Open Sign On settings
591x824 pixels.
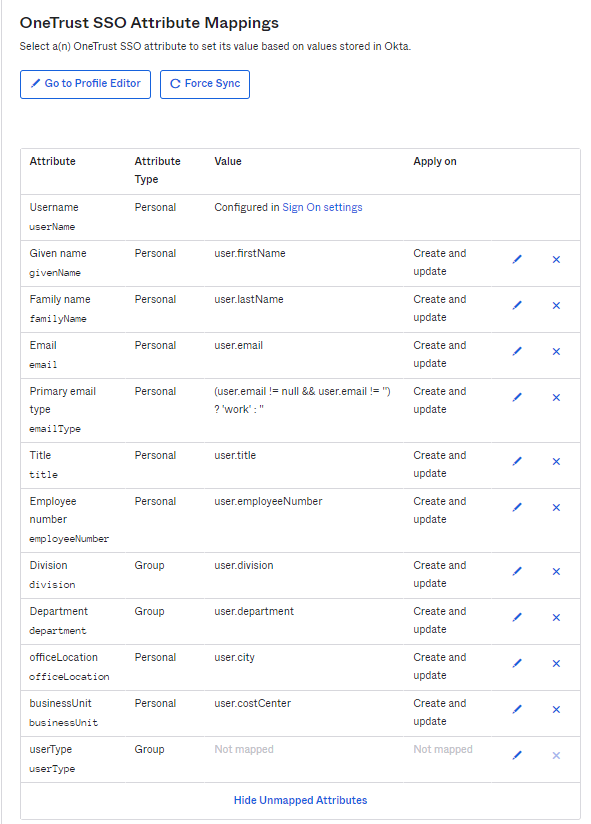320,207
